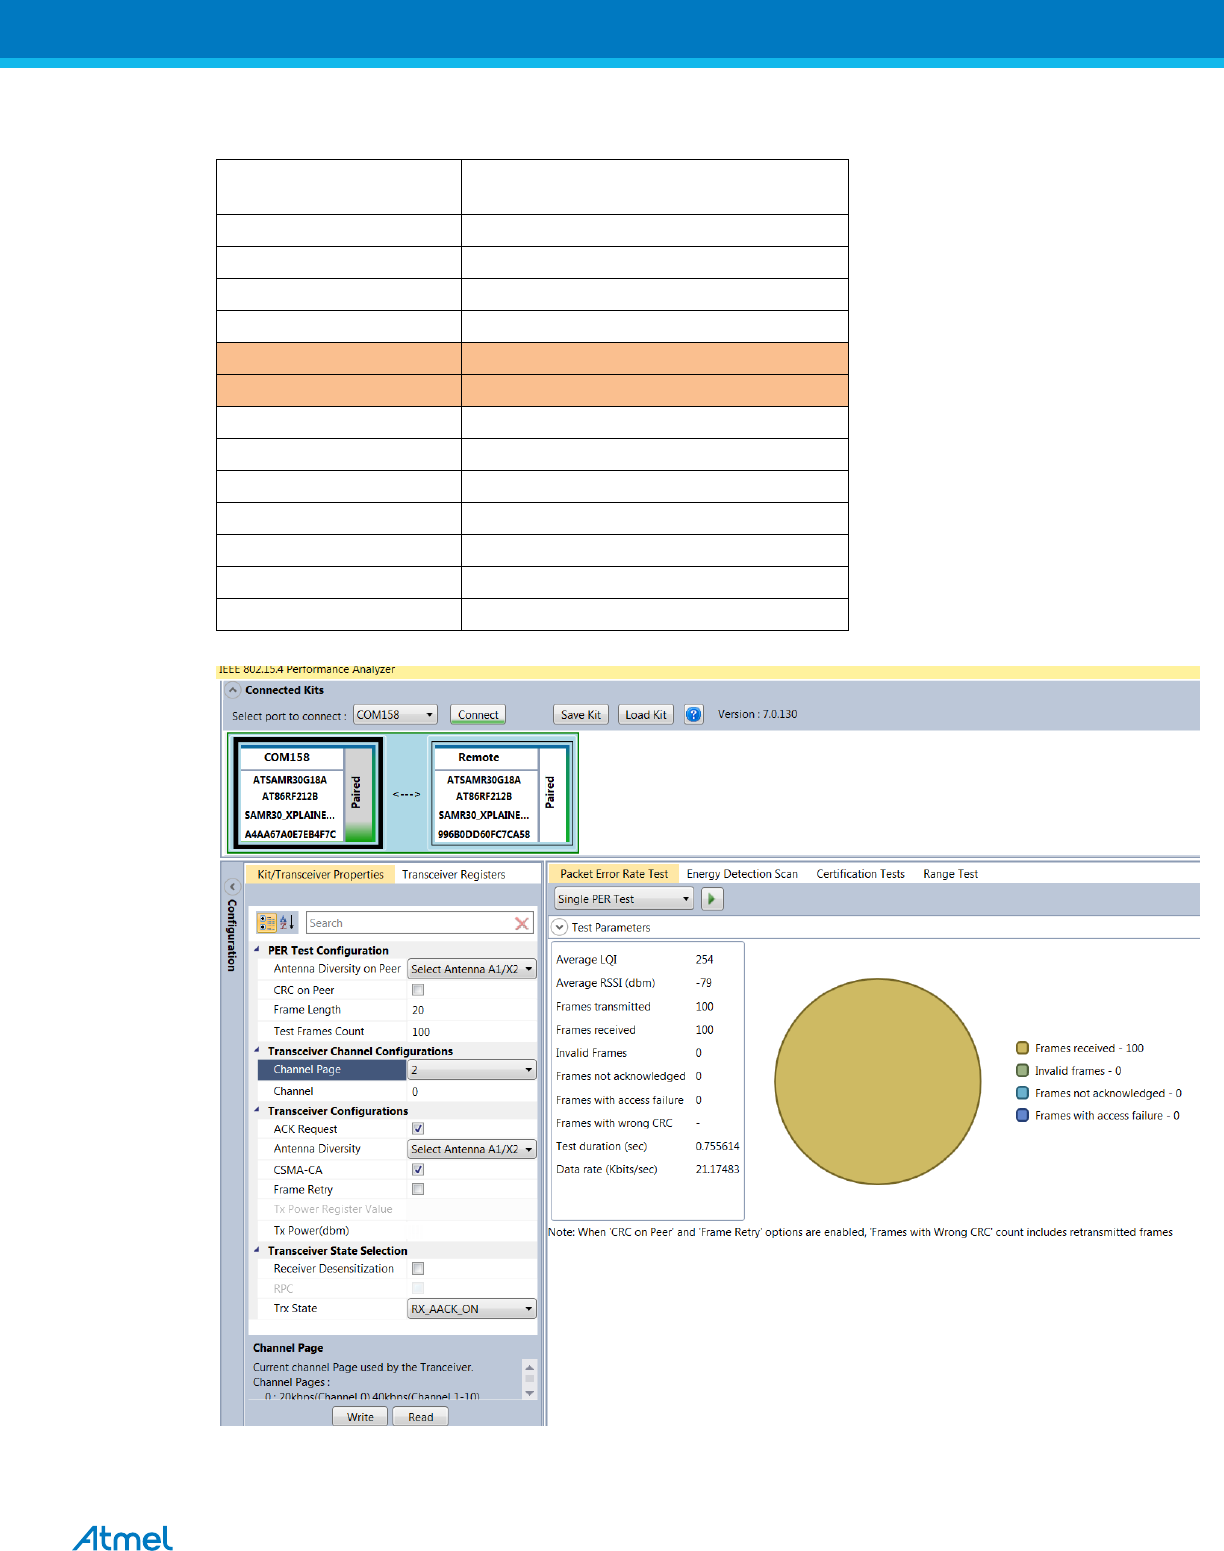Start the test with the green play icon
The height and width of the screenshot is (1551, 1224).
(712, 899)
